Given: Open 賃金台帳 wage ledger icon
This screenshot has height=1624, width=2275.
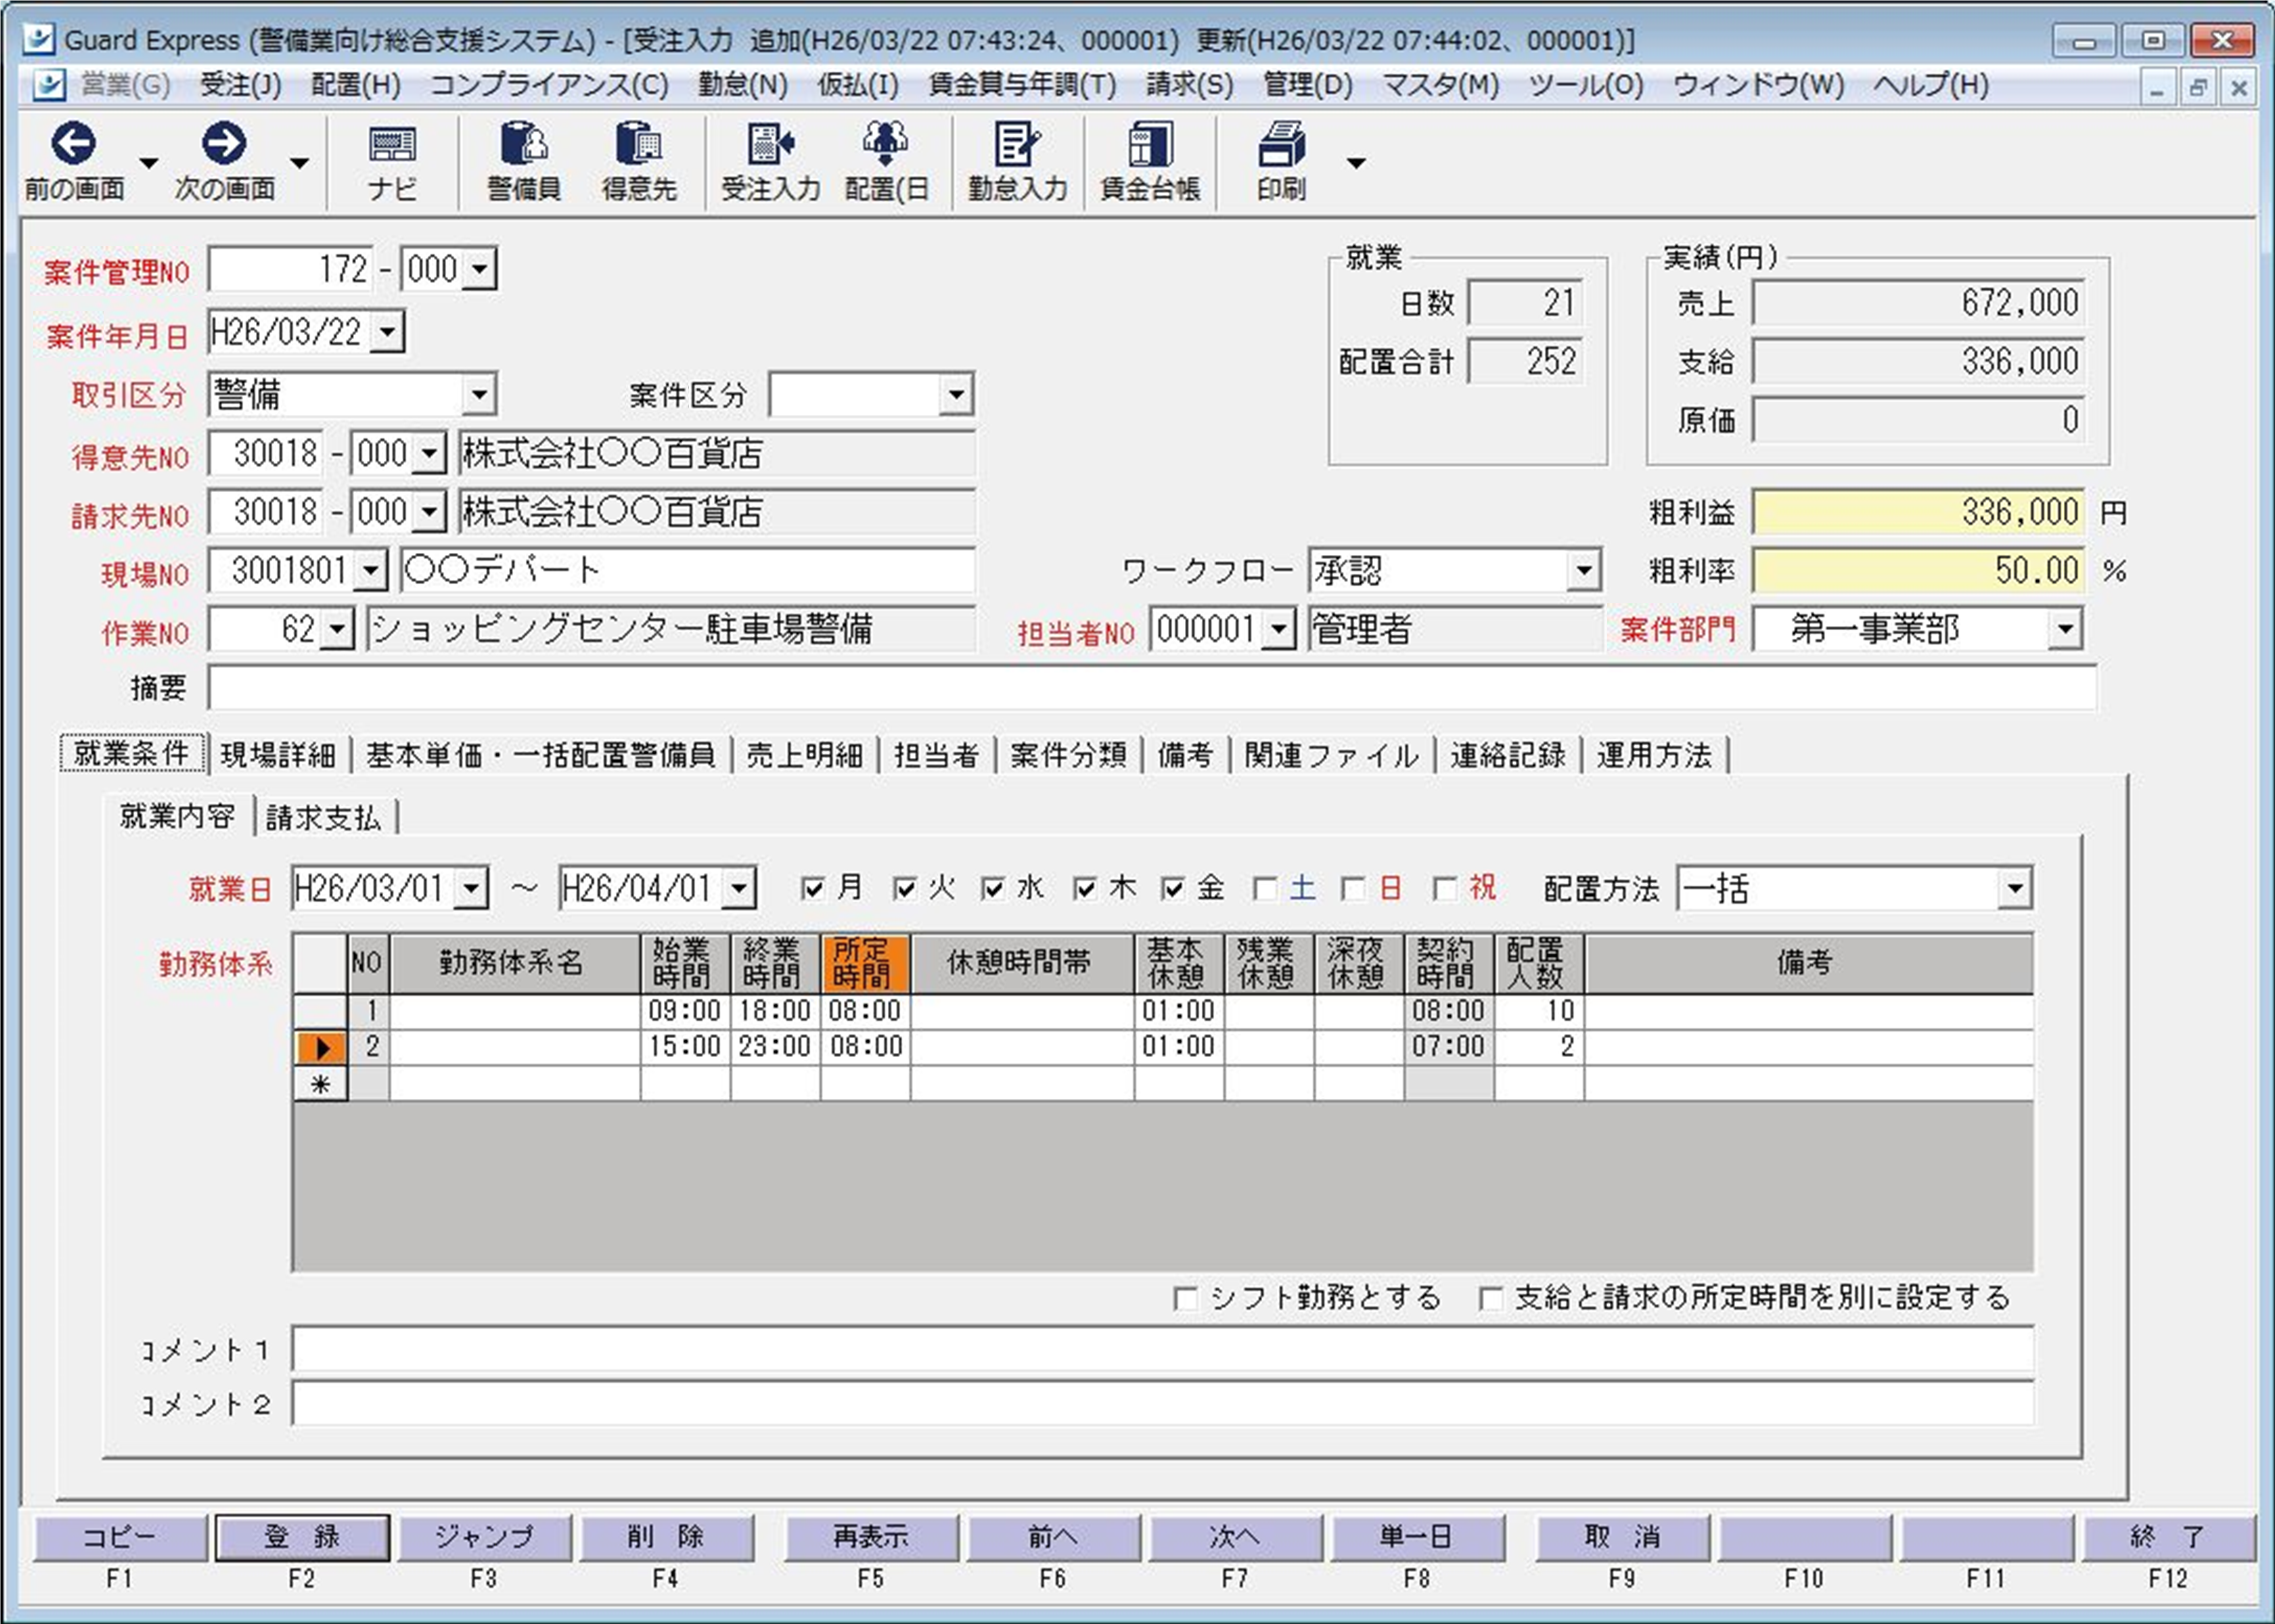Looking at the screenshot, I should 1150,145.
